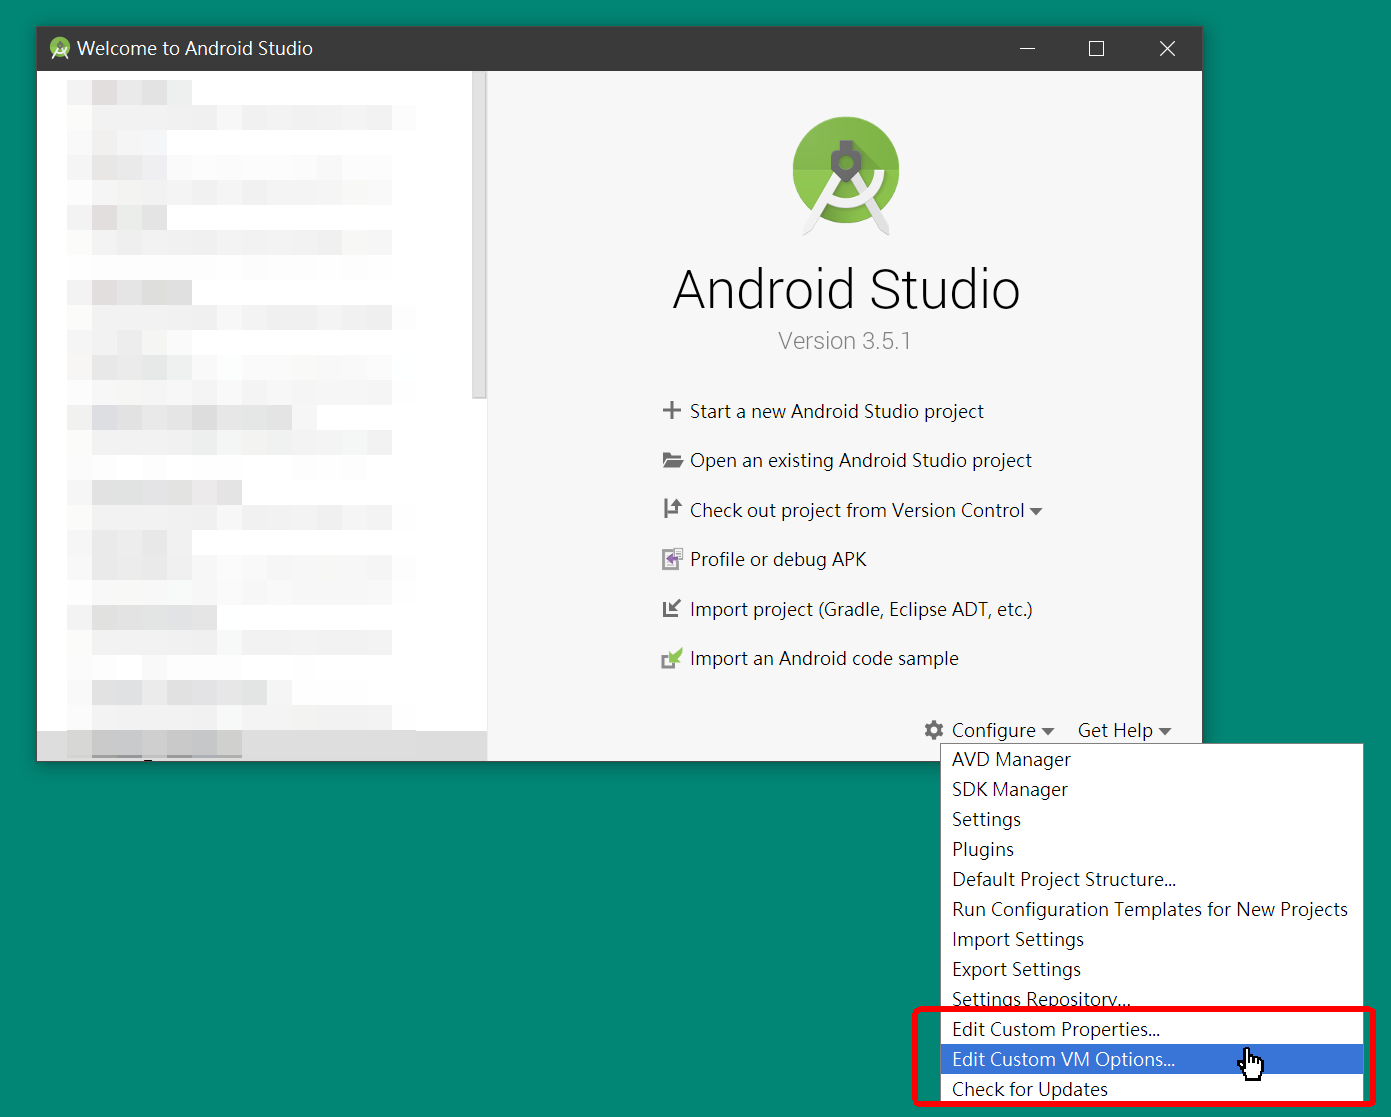This screenshot has width=1391, height=1117.
Task: Select Import Settings menu item
Action: (x=1152, y=939)
